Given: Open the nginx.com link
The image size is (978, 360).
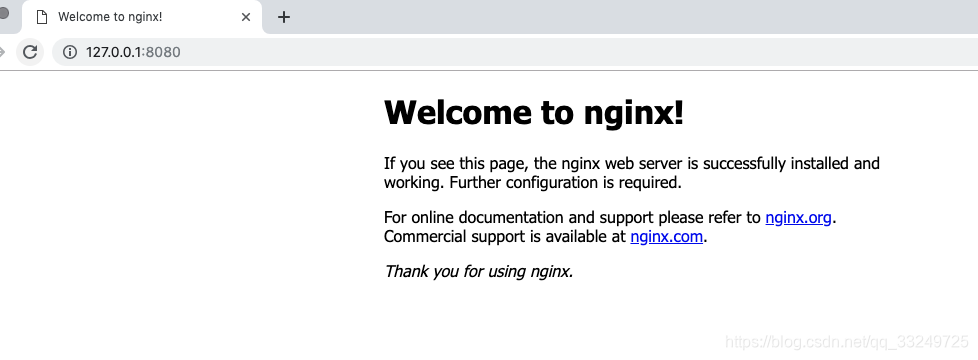Looking at the screenshot, I should (667, 237).
